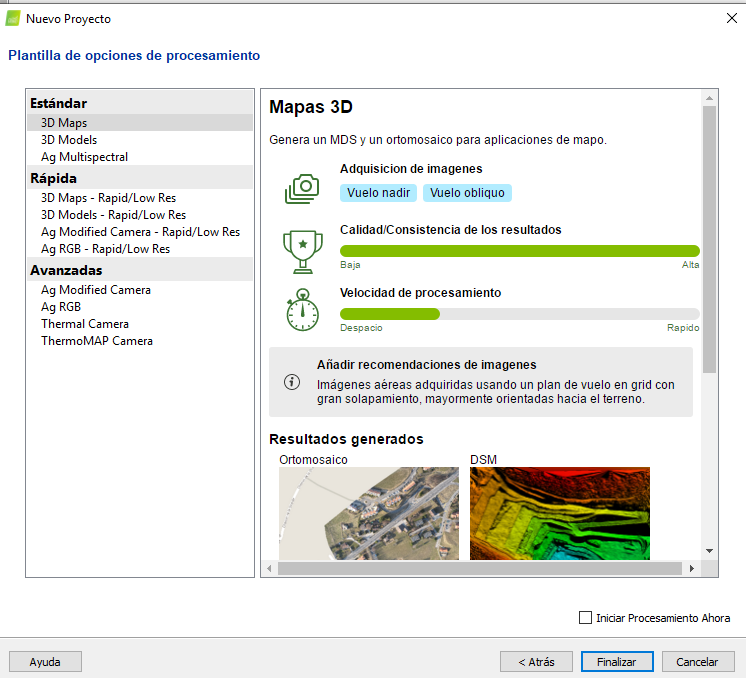Image resolution: width=746 pixels, height=678 pixels.
Task: Click the horizontal scrollbar left arrow
Action: (269, 569)
